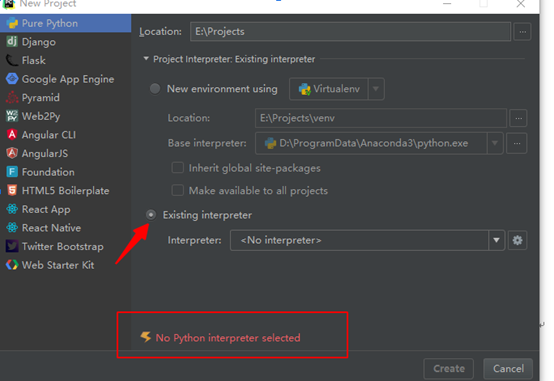Click the Pyramid framework icon
The height and width of the screenshot is (381, 554).
point(12,98)
